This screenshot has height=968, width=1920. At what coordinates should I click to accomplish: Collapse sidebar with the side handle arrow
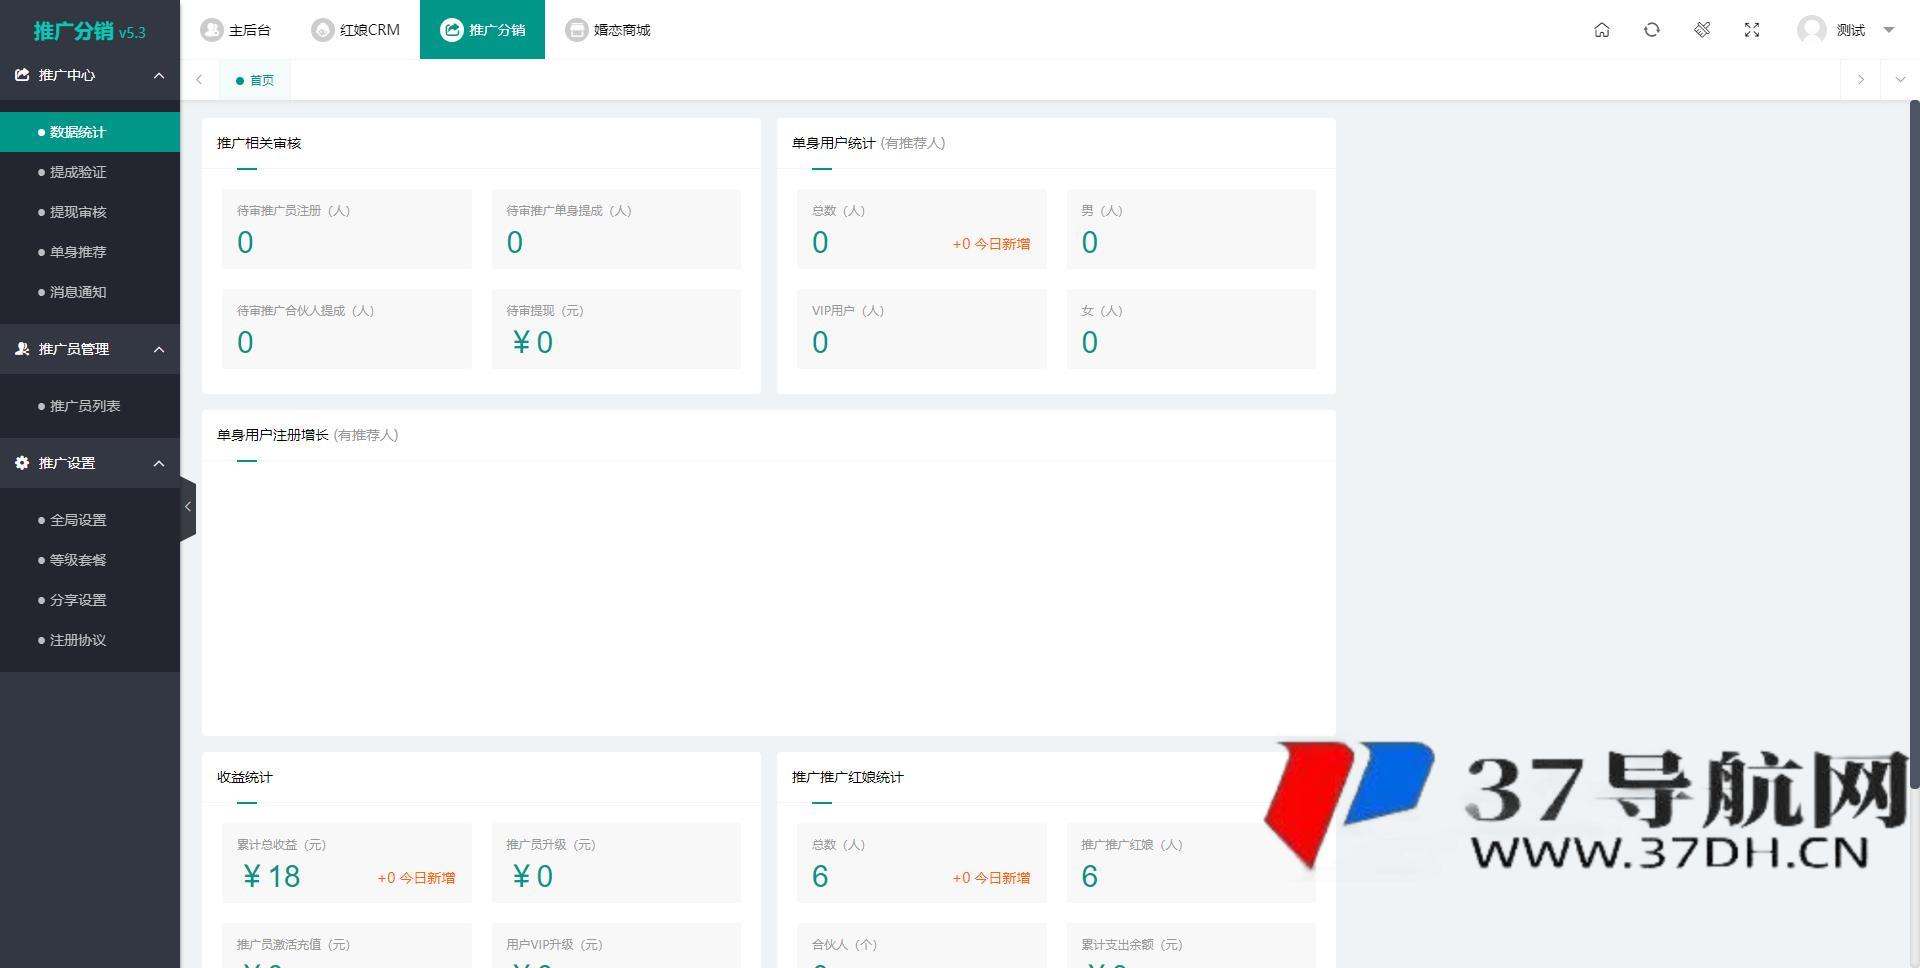click(187, 507)
